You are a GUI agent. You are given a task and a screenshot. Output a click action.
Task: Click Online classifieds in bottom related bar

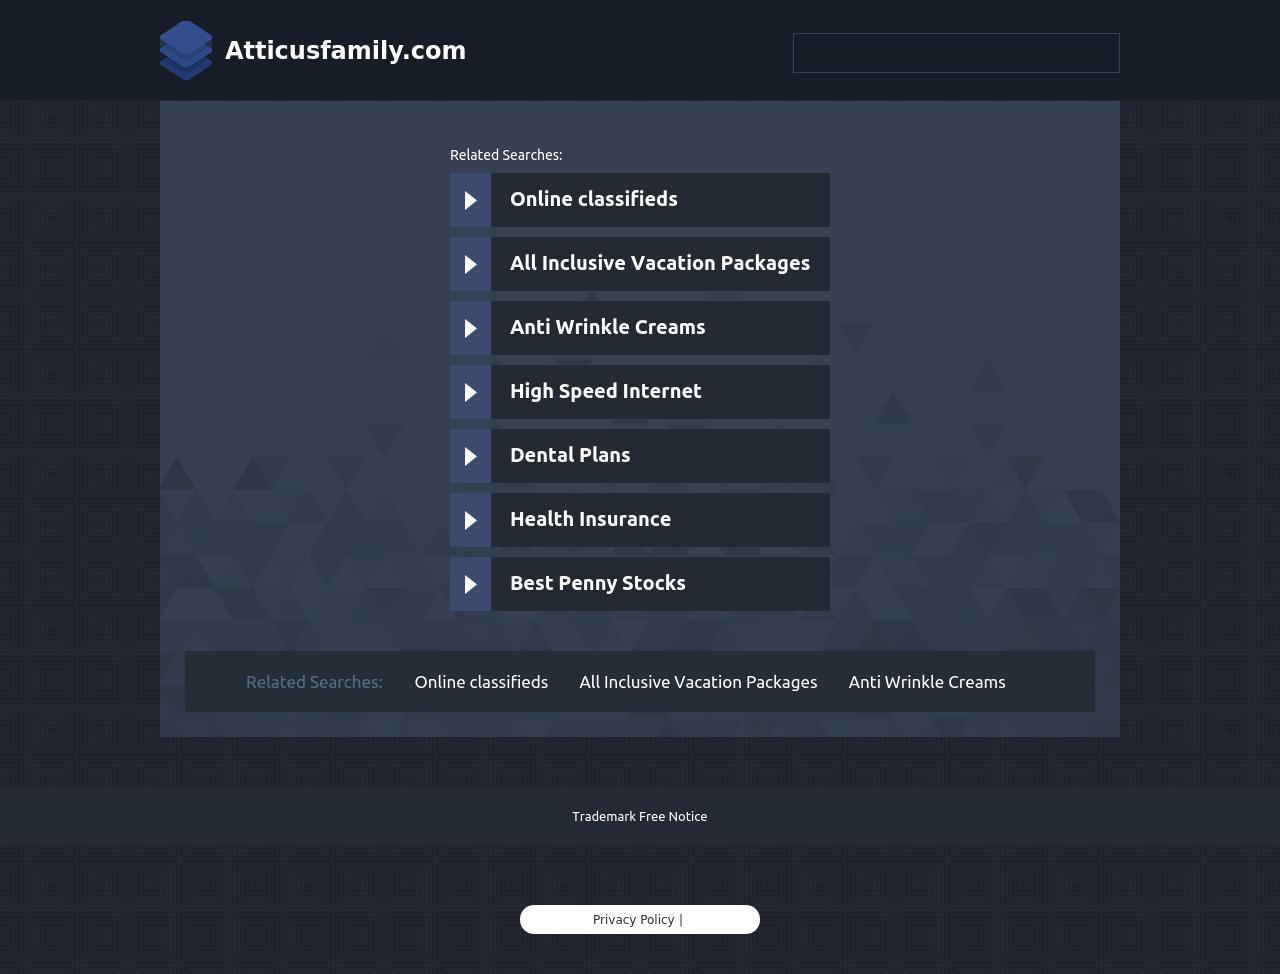pyautogui.click(x=481, y=682)
